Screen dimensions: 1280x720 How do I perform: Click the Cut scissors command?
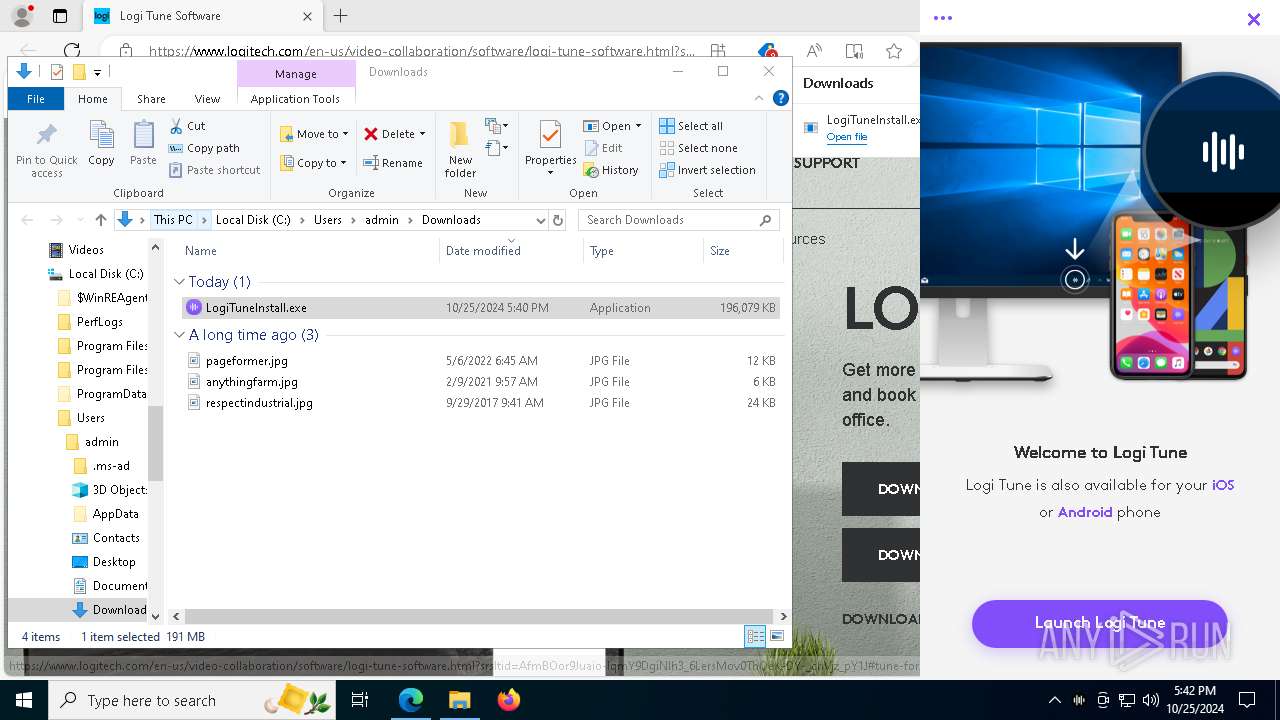187,126
